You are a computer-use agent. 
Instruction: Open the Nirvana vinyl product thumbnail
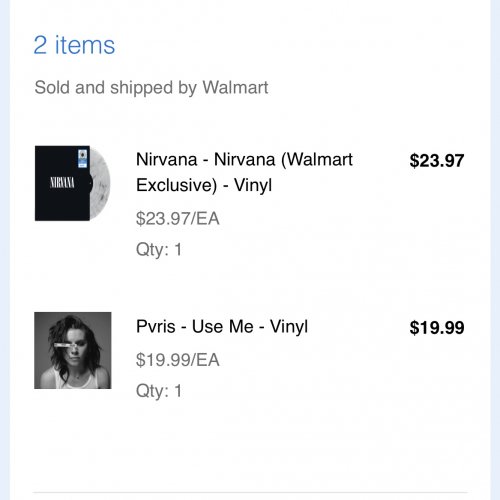coord(72,183)
